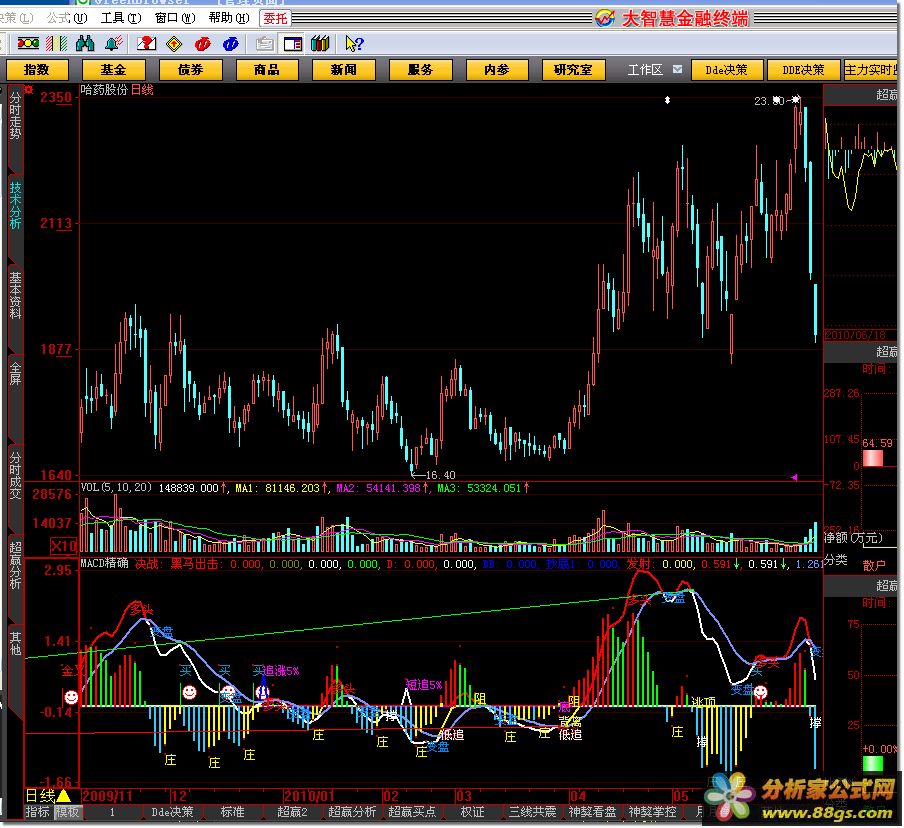This screenshot has height=828, width=904.
Task: Click the 新闻 button
Action: pos(344,70)
